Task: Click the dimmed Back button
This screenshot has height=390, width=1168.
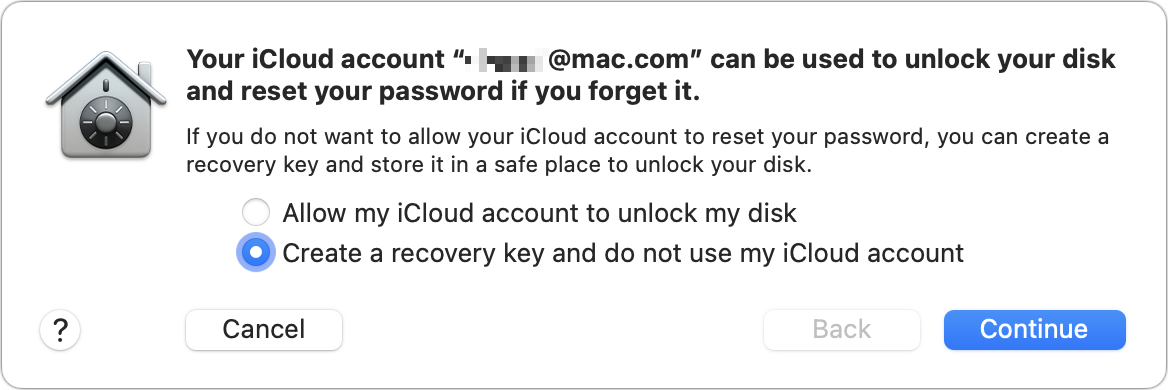Action: coord(842,330)
